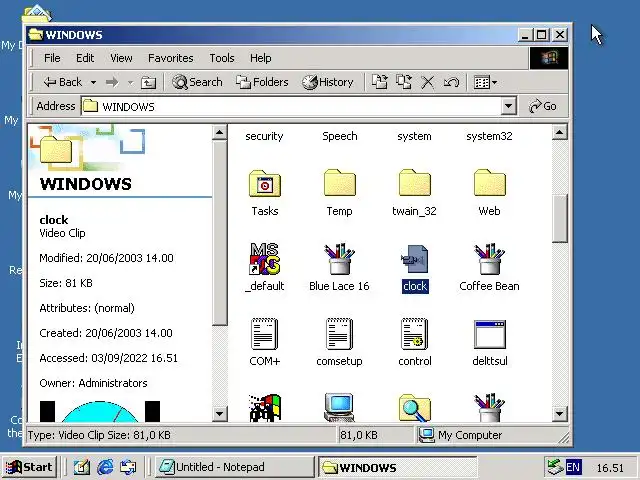Click the WINDOWS taskbar button
The height and width of the screenshot is (480, 640).
tap(398, 467)
